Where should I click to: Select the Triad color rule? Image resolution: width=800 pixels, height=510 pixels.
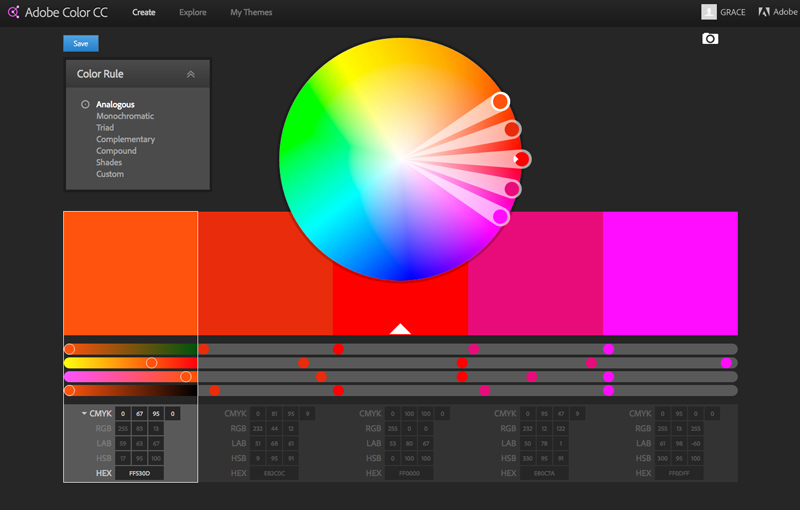(x=105, y=128)
